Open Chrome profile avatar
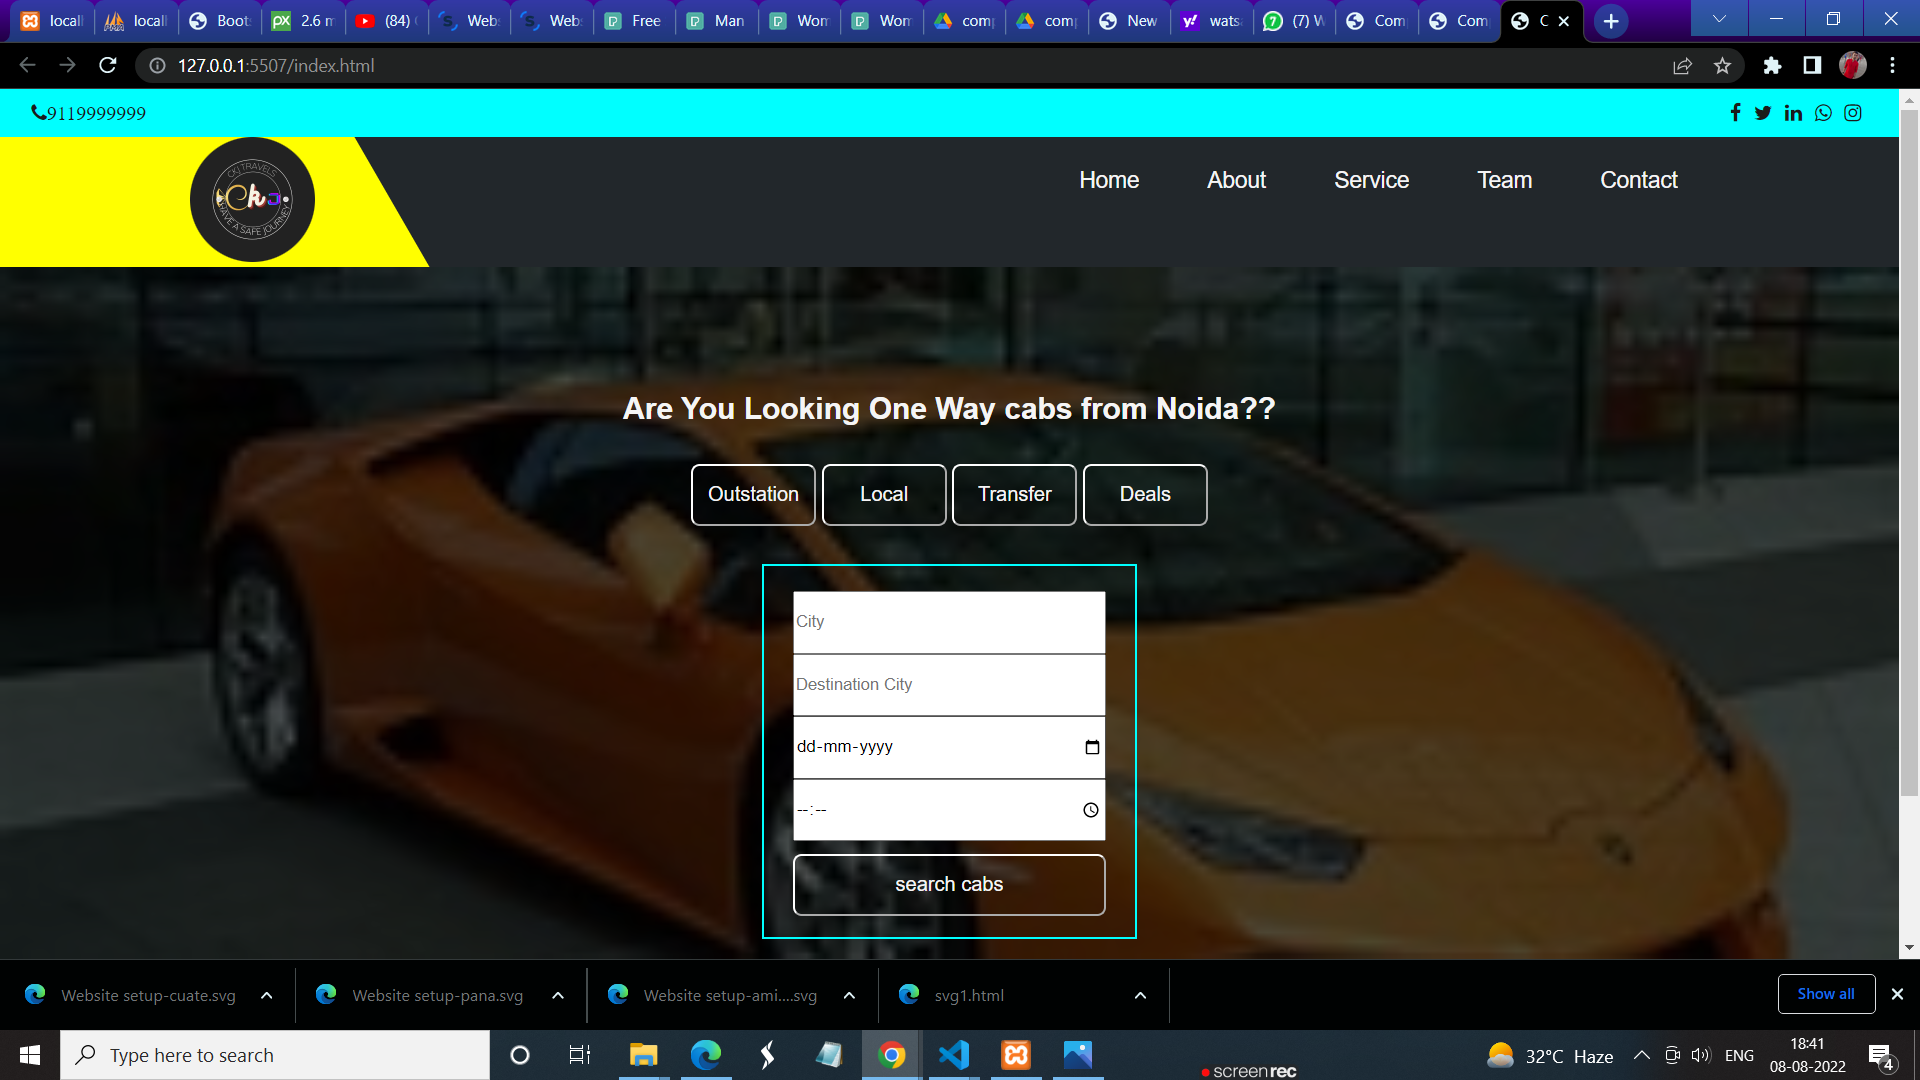The height and width of the screenshot is (1080, 1920). [x=1853, y=65]
